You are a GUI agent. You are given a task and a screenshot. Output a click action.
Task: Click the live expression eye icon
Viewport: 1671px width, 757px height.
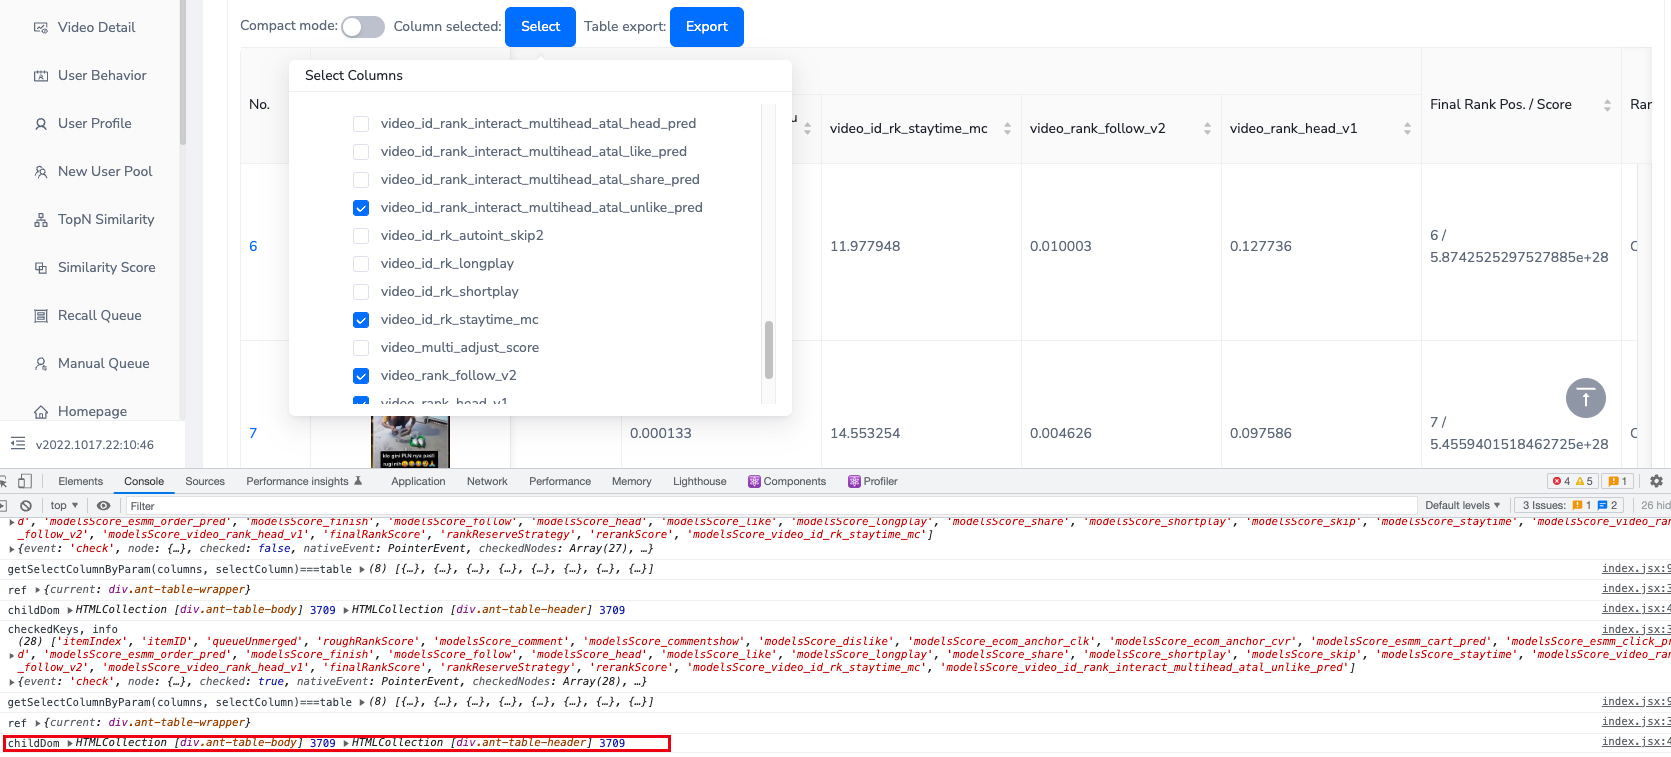coord(103,506)
